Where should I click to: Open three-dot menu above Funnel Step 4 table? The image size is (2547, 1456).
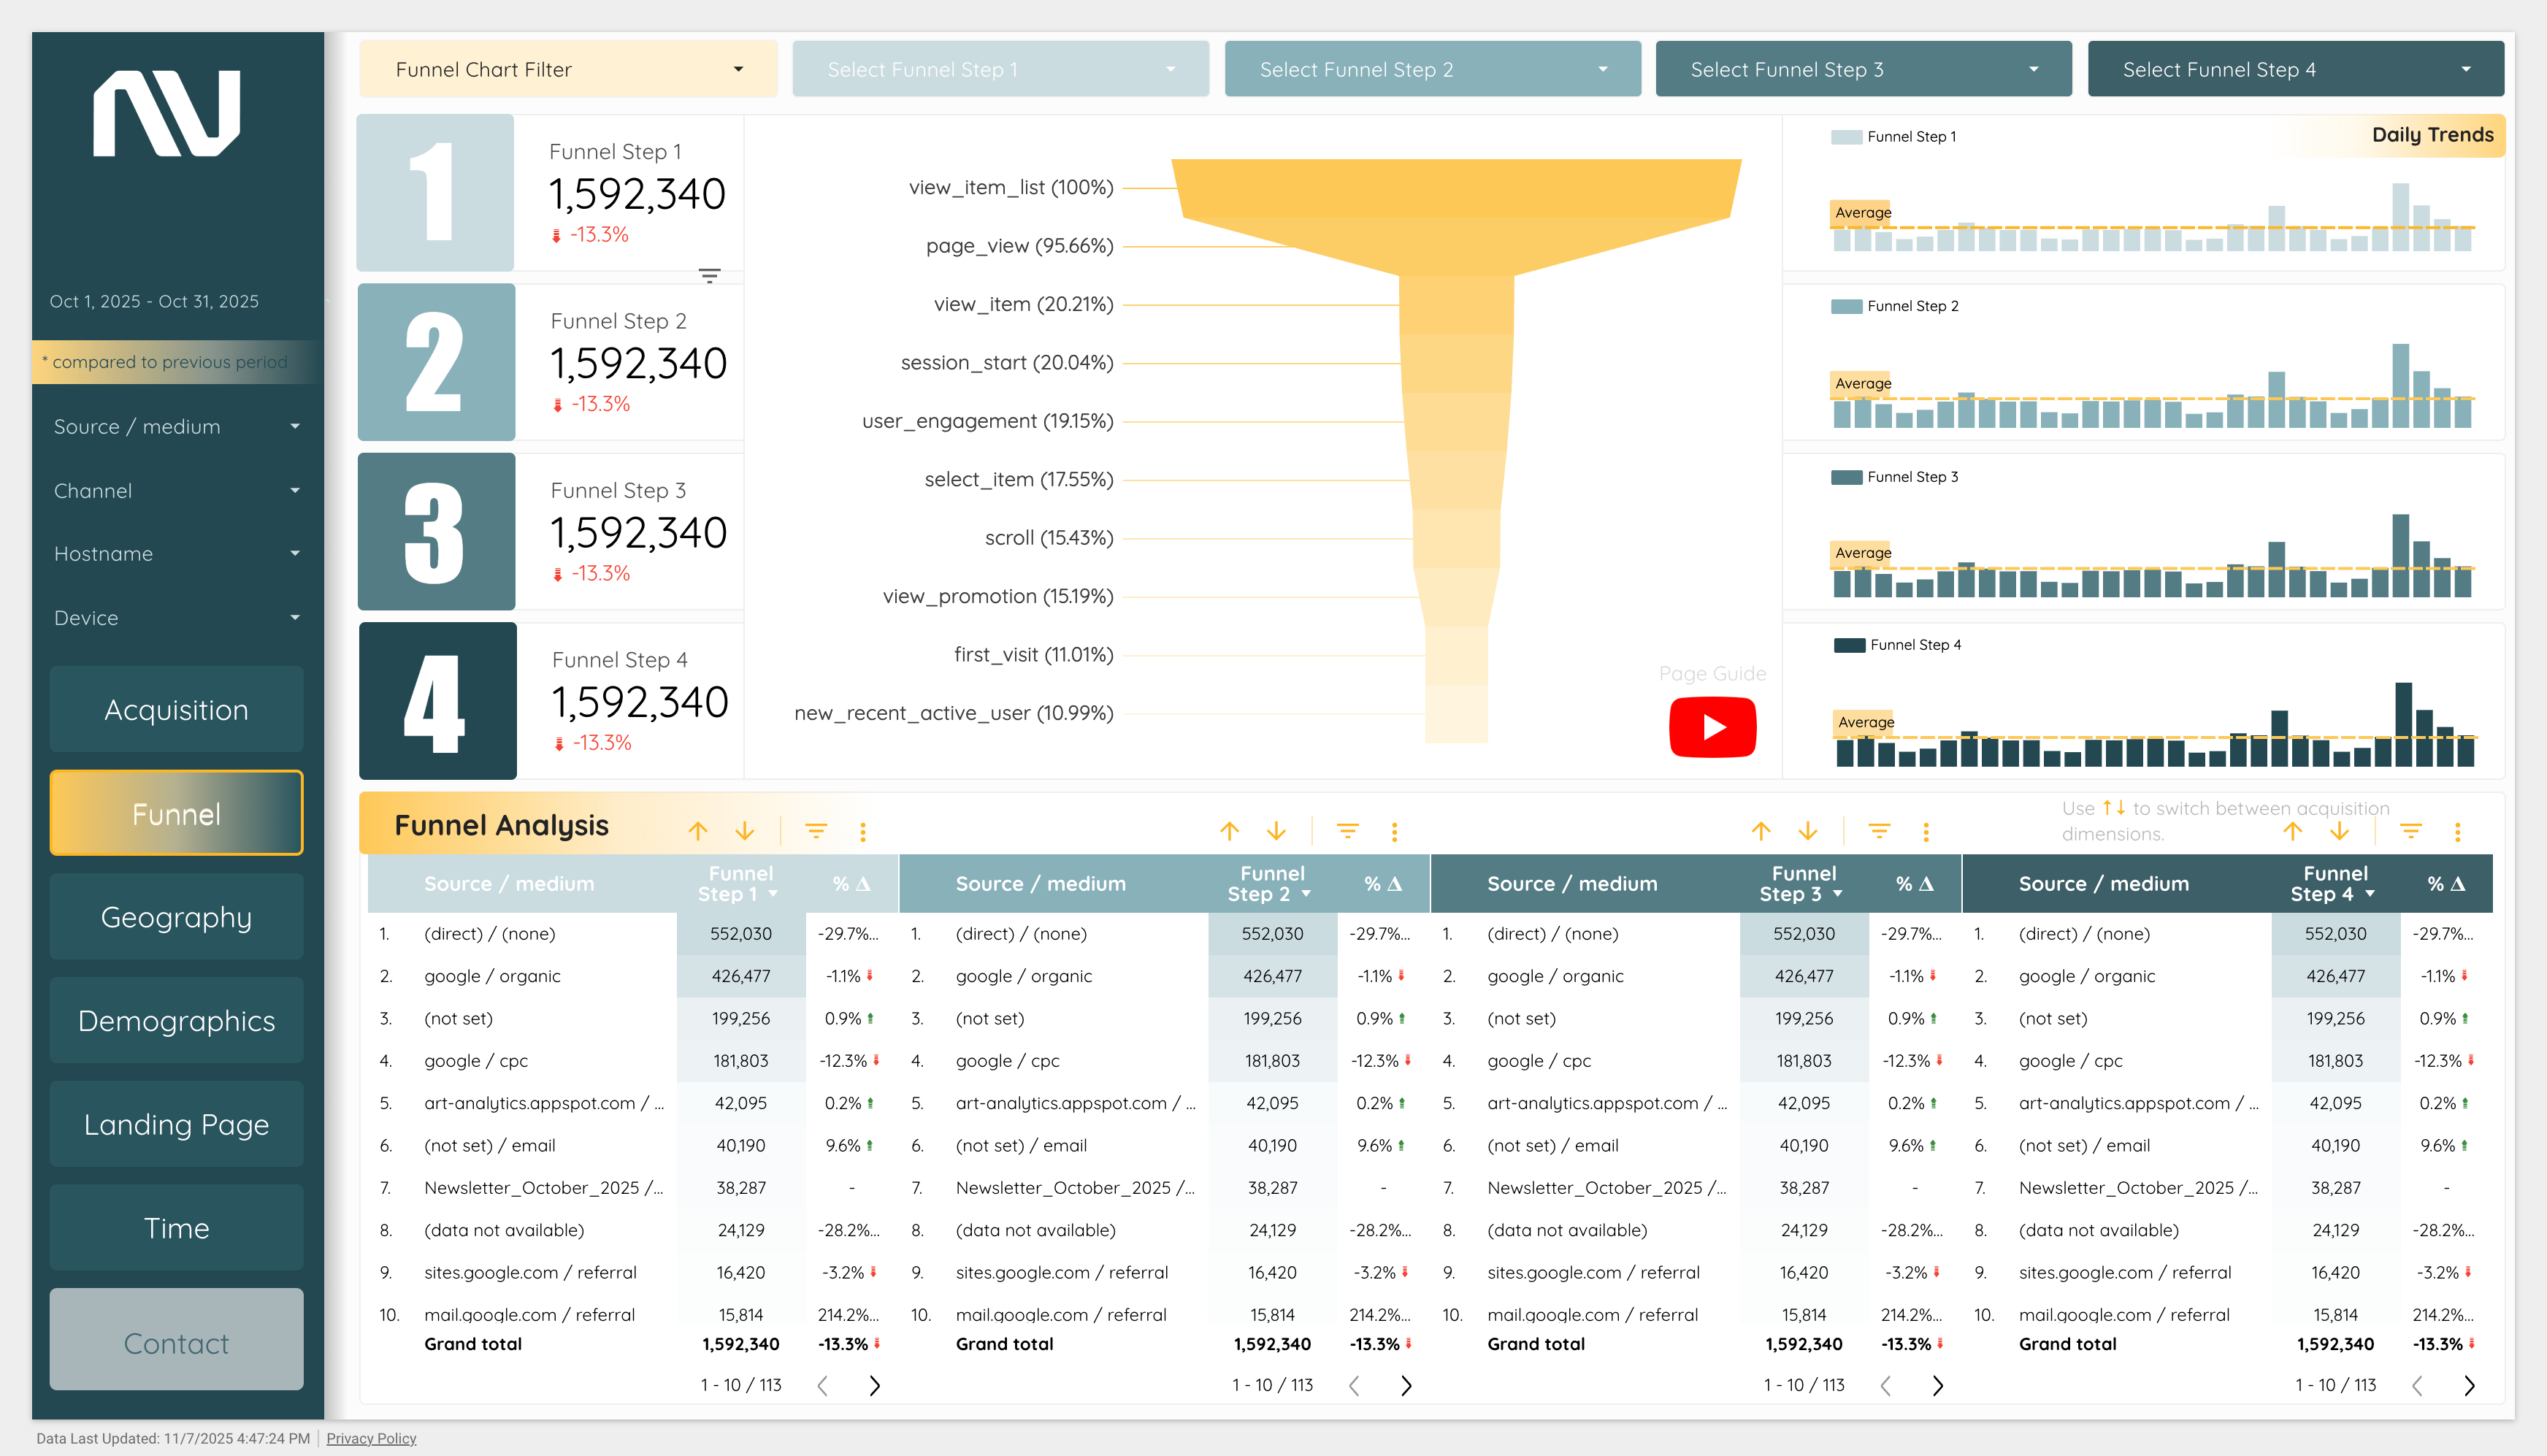pos(2457,831)
